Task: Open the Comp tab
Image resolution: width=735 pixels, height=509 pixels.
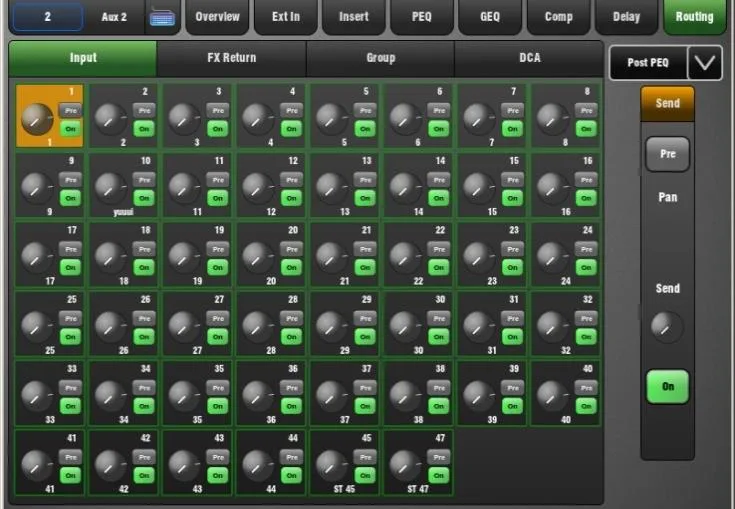Action: click(558, 17)
